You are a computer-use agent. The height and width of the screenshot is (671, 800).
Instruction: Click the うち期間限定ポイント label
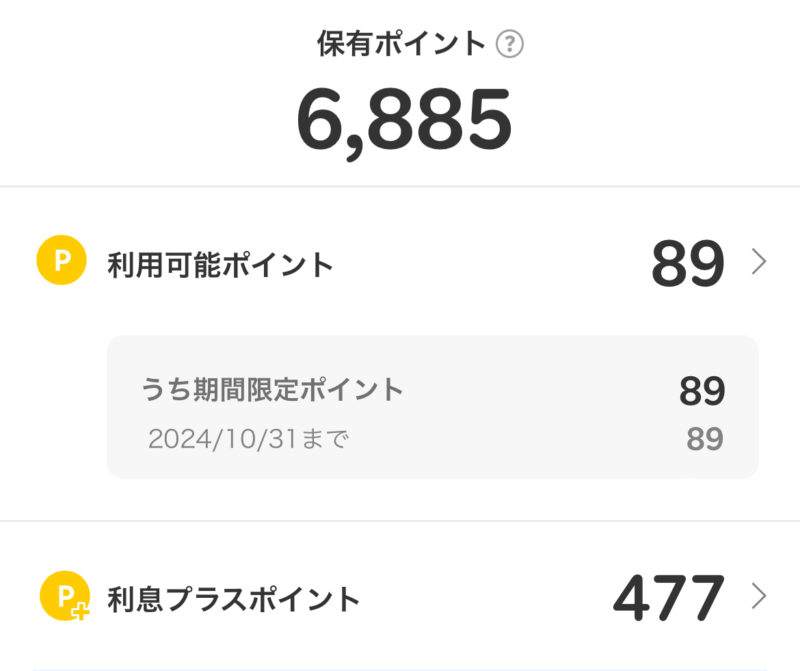(273, 390)
